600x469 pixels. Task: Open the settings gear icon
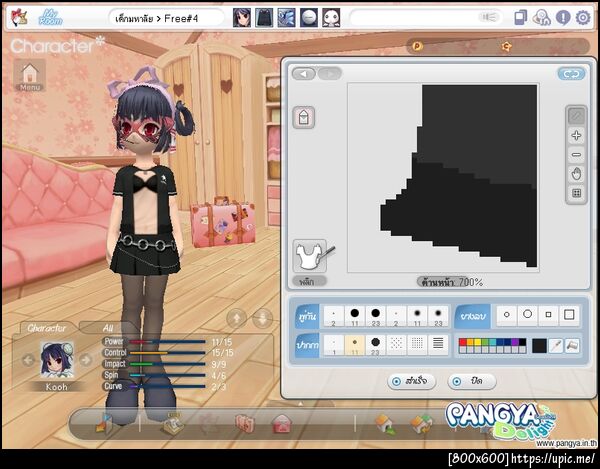click(x=583, y=18)
